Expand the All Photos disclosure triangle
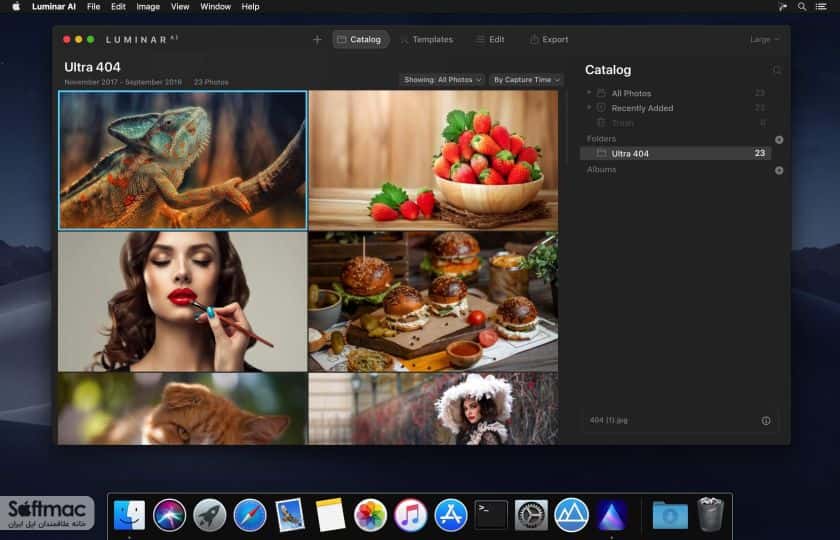The width and height of the screenshot is (840, 540). click(589, 93)
